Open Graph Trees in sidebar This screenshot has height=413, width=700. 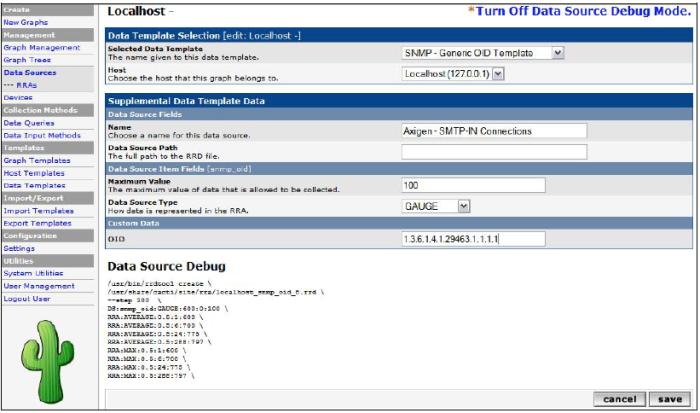coord(26,59)
